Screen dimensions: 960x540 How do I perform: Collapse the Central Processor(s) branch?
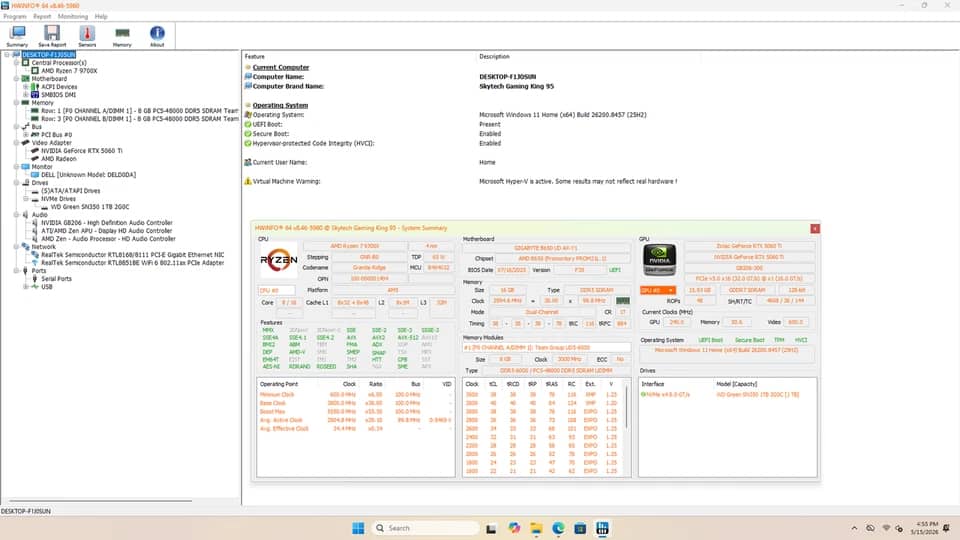pos(17,62)
